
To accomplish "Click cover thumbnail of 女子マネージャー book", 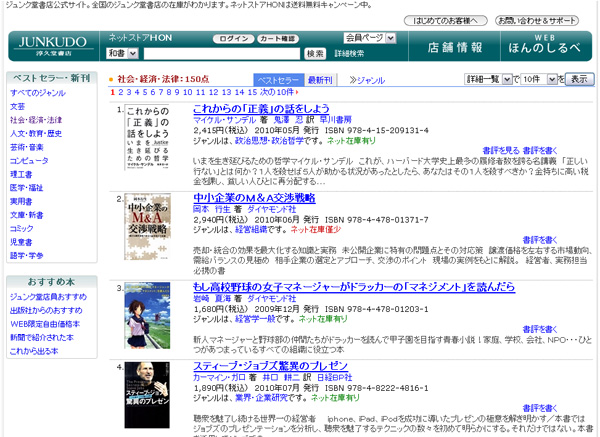I will tap(147, 316).
